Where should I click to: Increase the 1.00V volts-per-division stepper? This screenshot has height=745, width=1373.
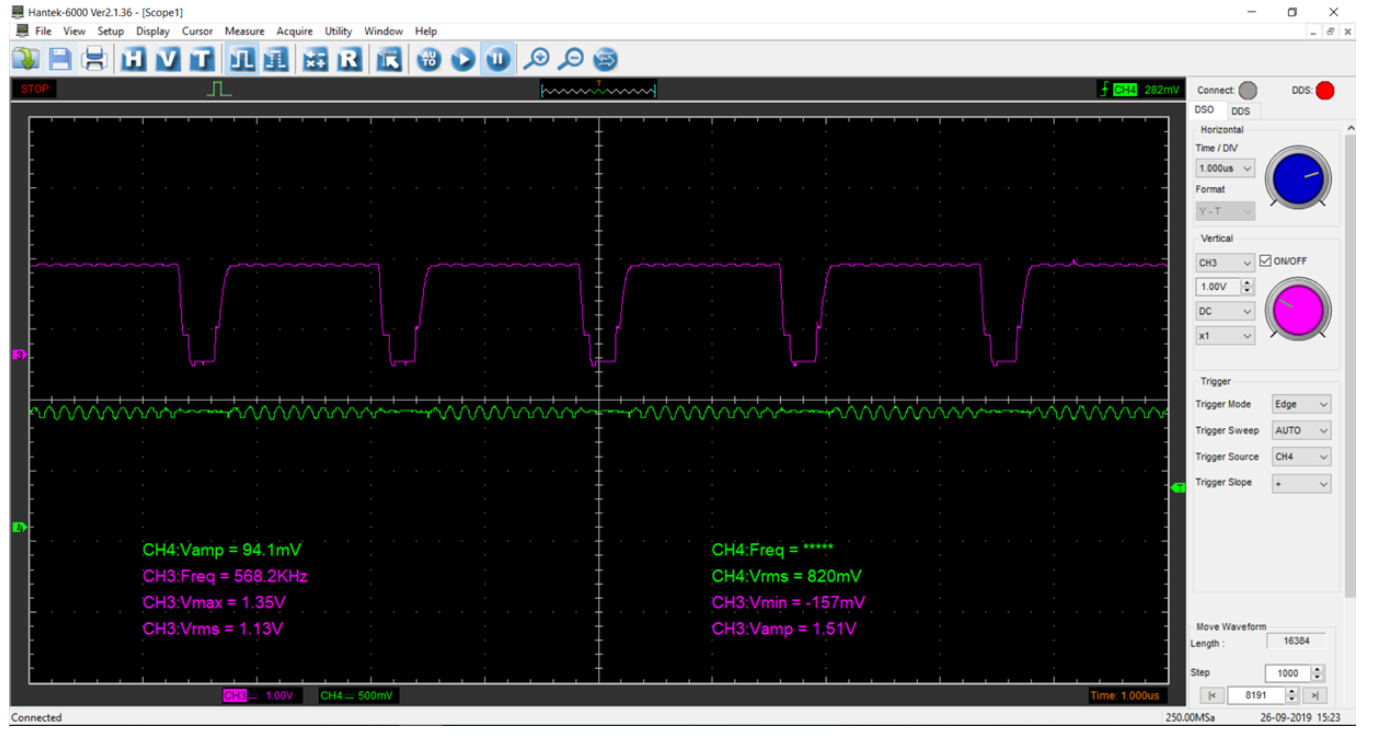point(1247,283)
